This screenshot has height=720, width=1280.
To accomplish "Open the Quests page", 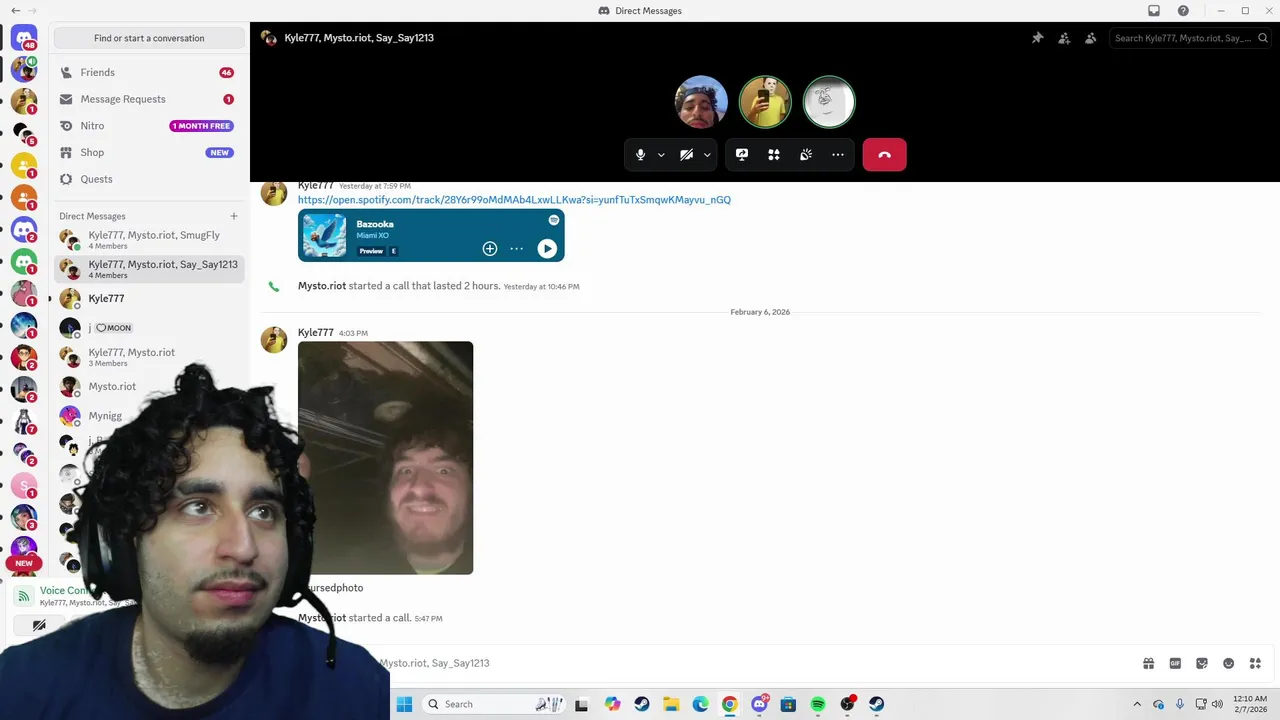I will [x=149, y=179].
